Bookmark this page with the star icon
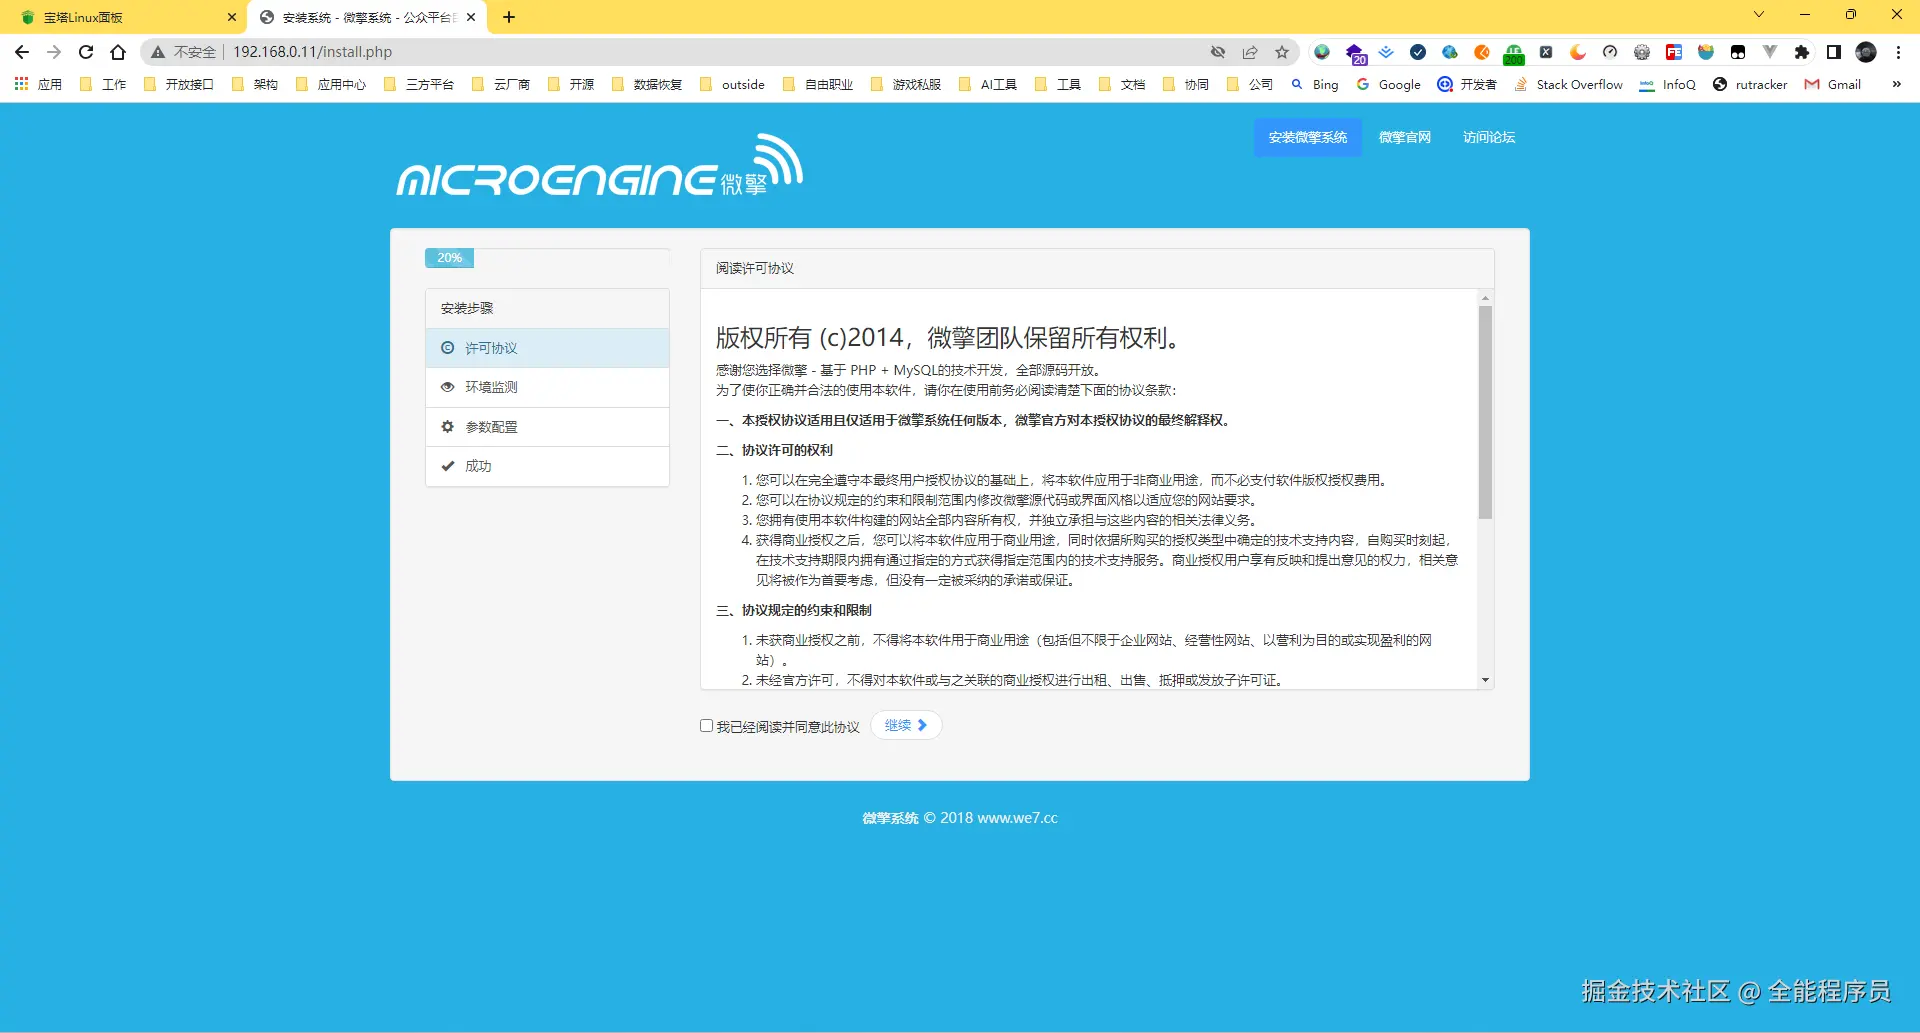The height and width of the screenshot is (1033, 1920). click(x=1282, y=52)
